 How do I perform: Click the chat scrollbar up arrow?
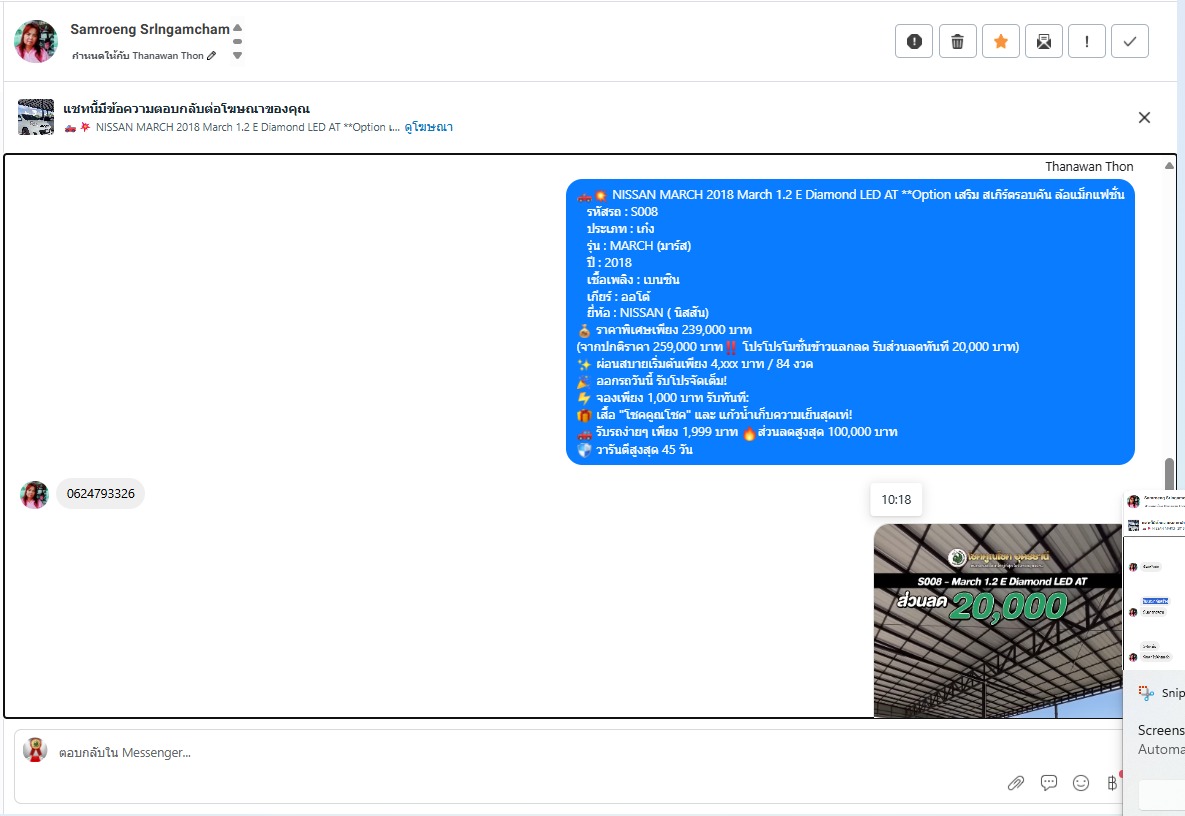pyautogui.click(x=1169, y=165)
